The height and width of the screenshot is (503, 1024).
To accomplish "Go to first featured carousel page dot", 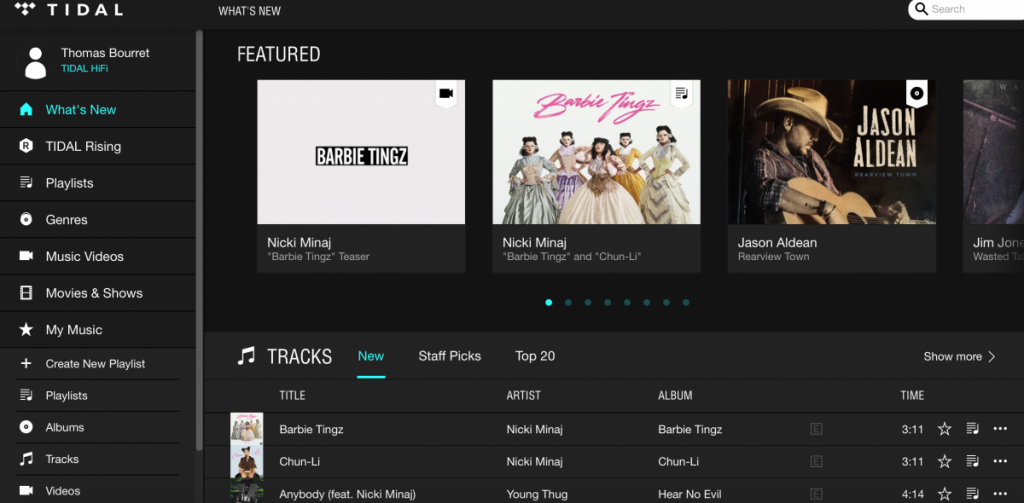I will [x=549, y=302].
